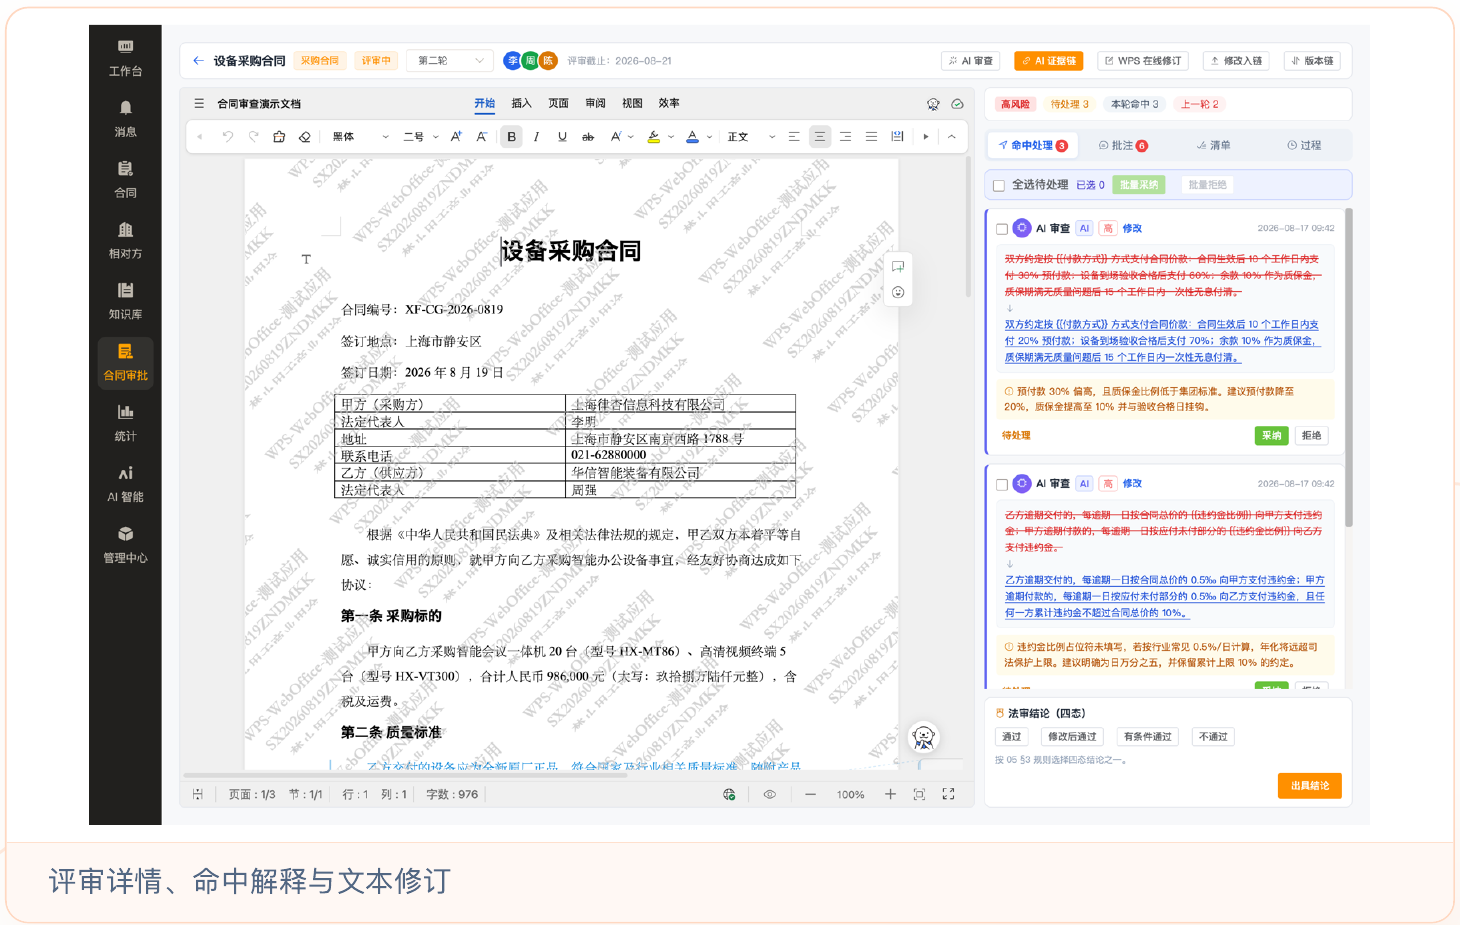Toggle center alignment
The height and width of the screenshot is (925, 1460).
tap(820, 137)
